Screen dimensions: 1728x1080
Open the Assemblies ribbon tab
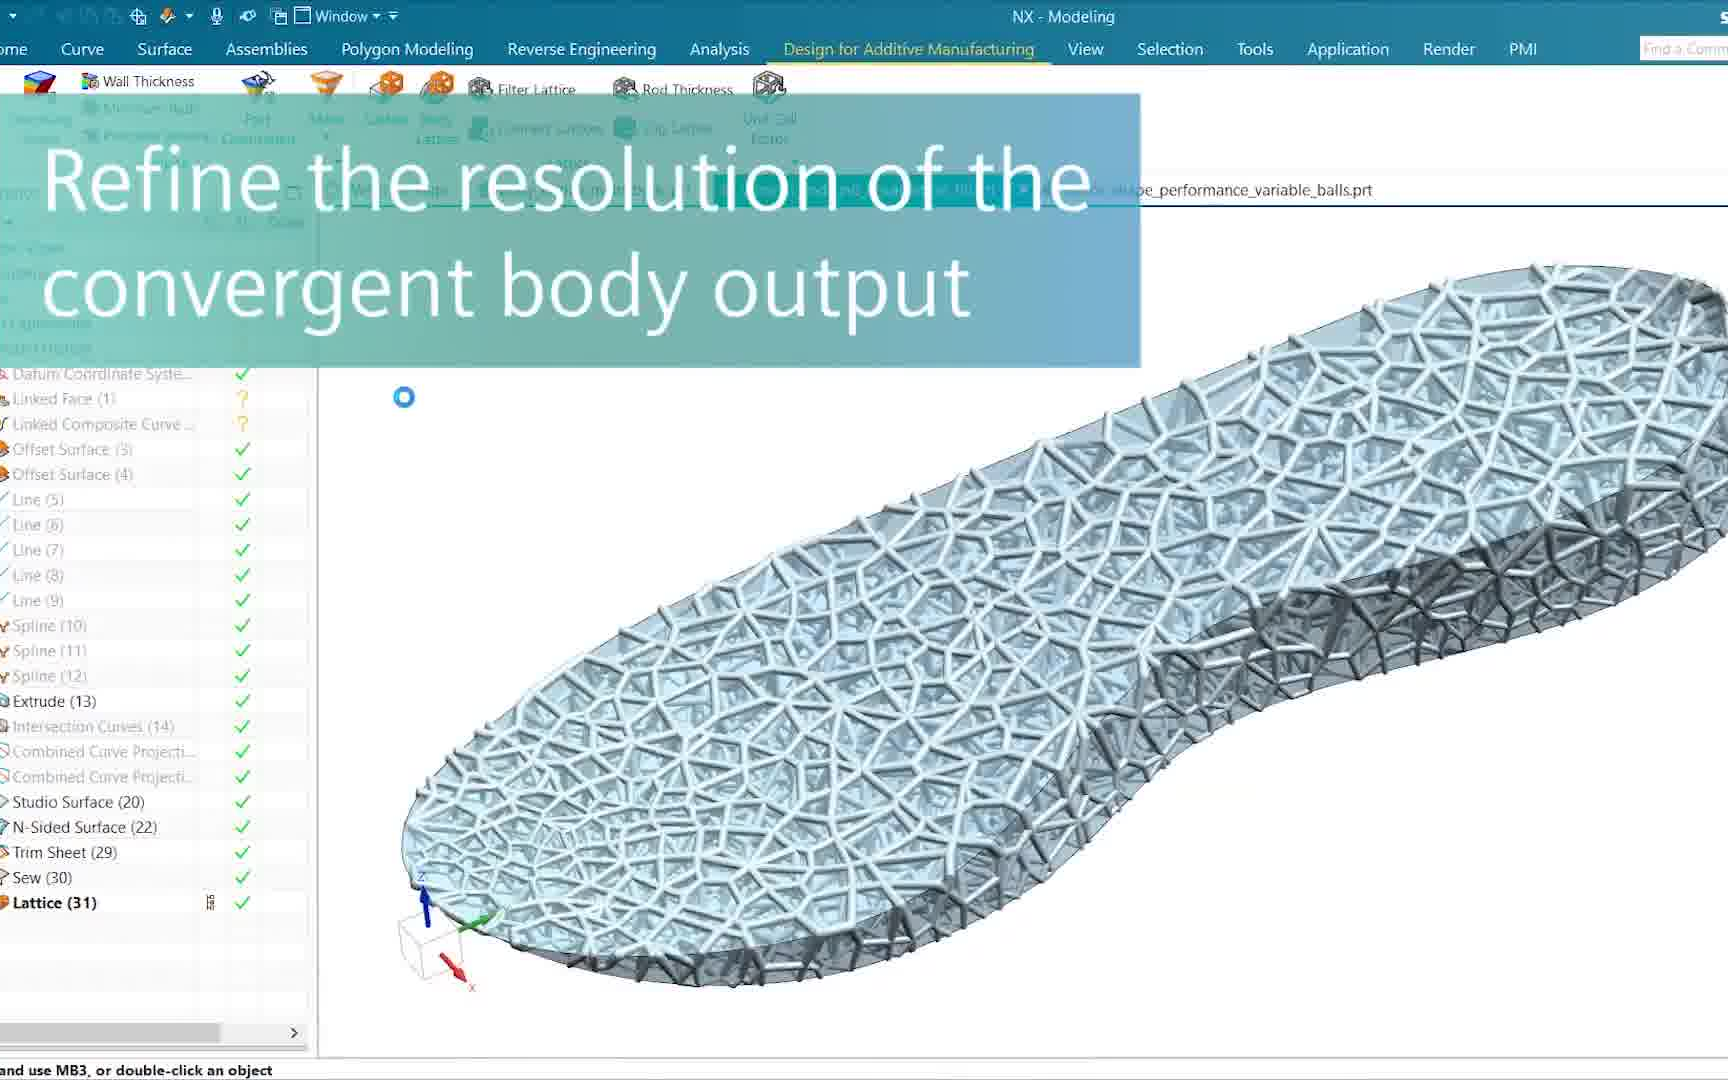point(266,49)
